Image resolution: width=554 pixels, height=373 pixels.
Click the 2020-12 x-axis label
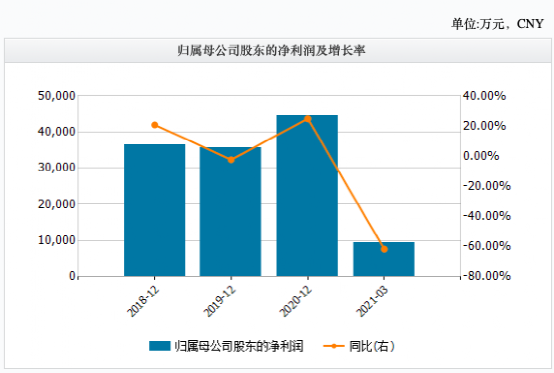pyautogui.click(x=296, y=301)
